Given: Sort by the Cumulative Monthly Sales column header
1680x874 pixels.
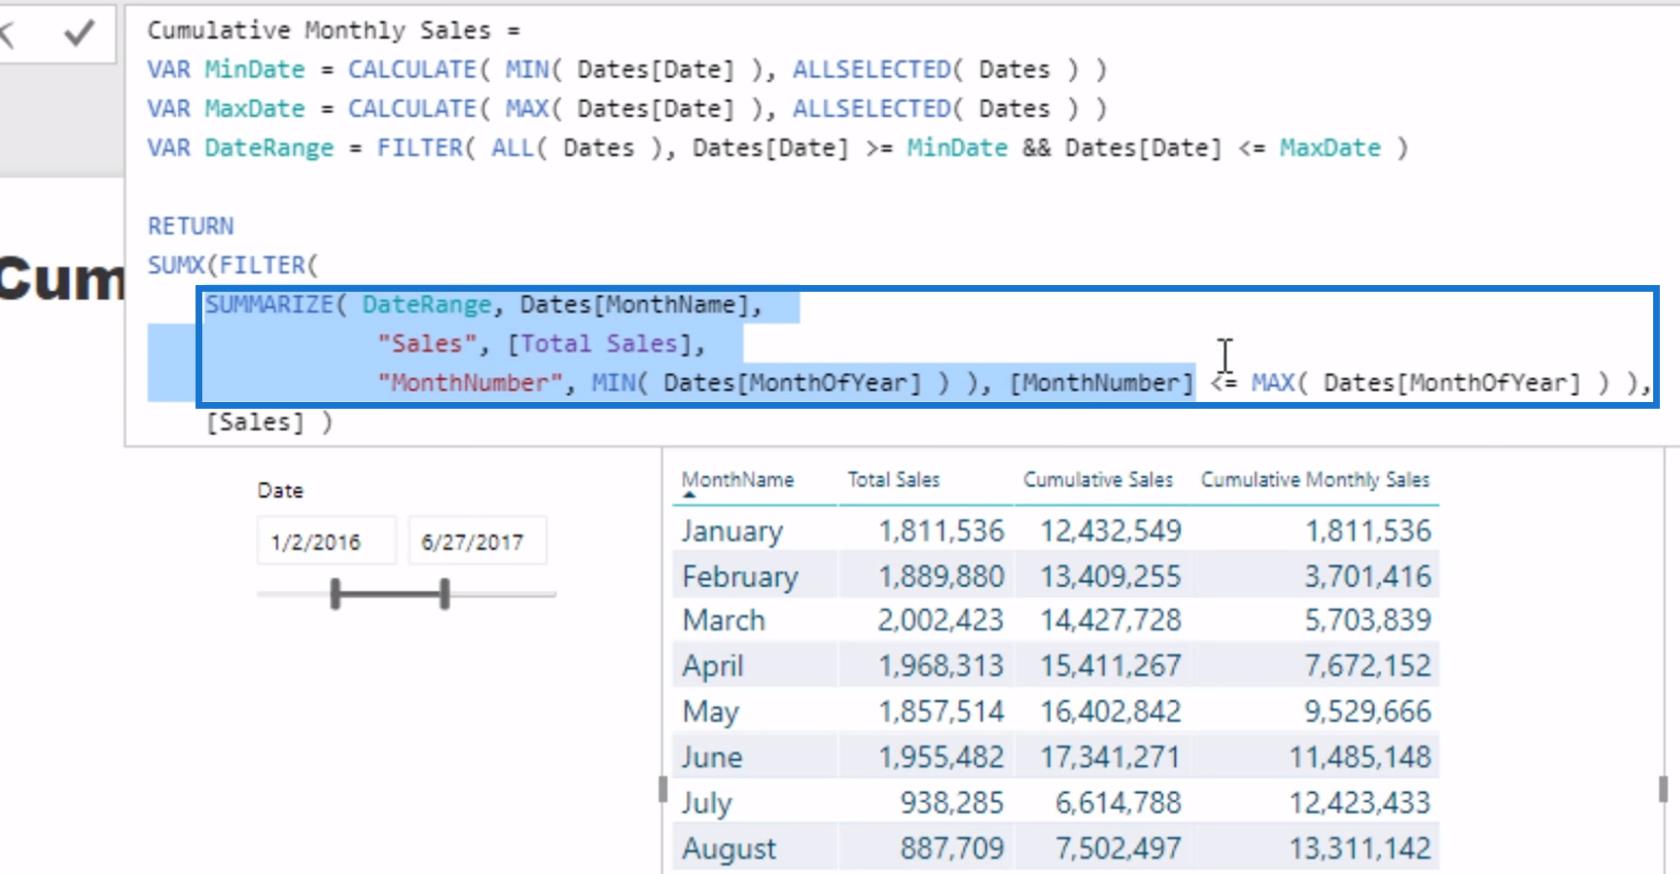Looking at the screenshot, I should coord(1315,480).
